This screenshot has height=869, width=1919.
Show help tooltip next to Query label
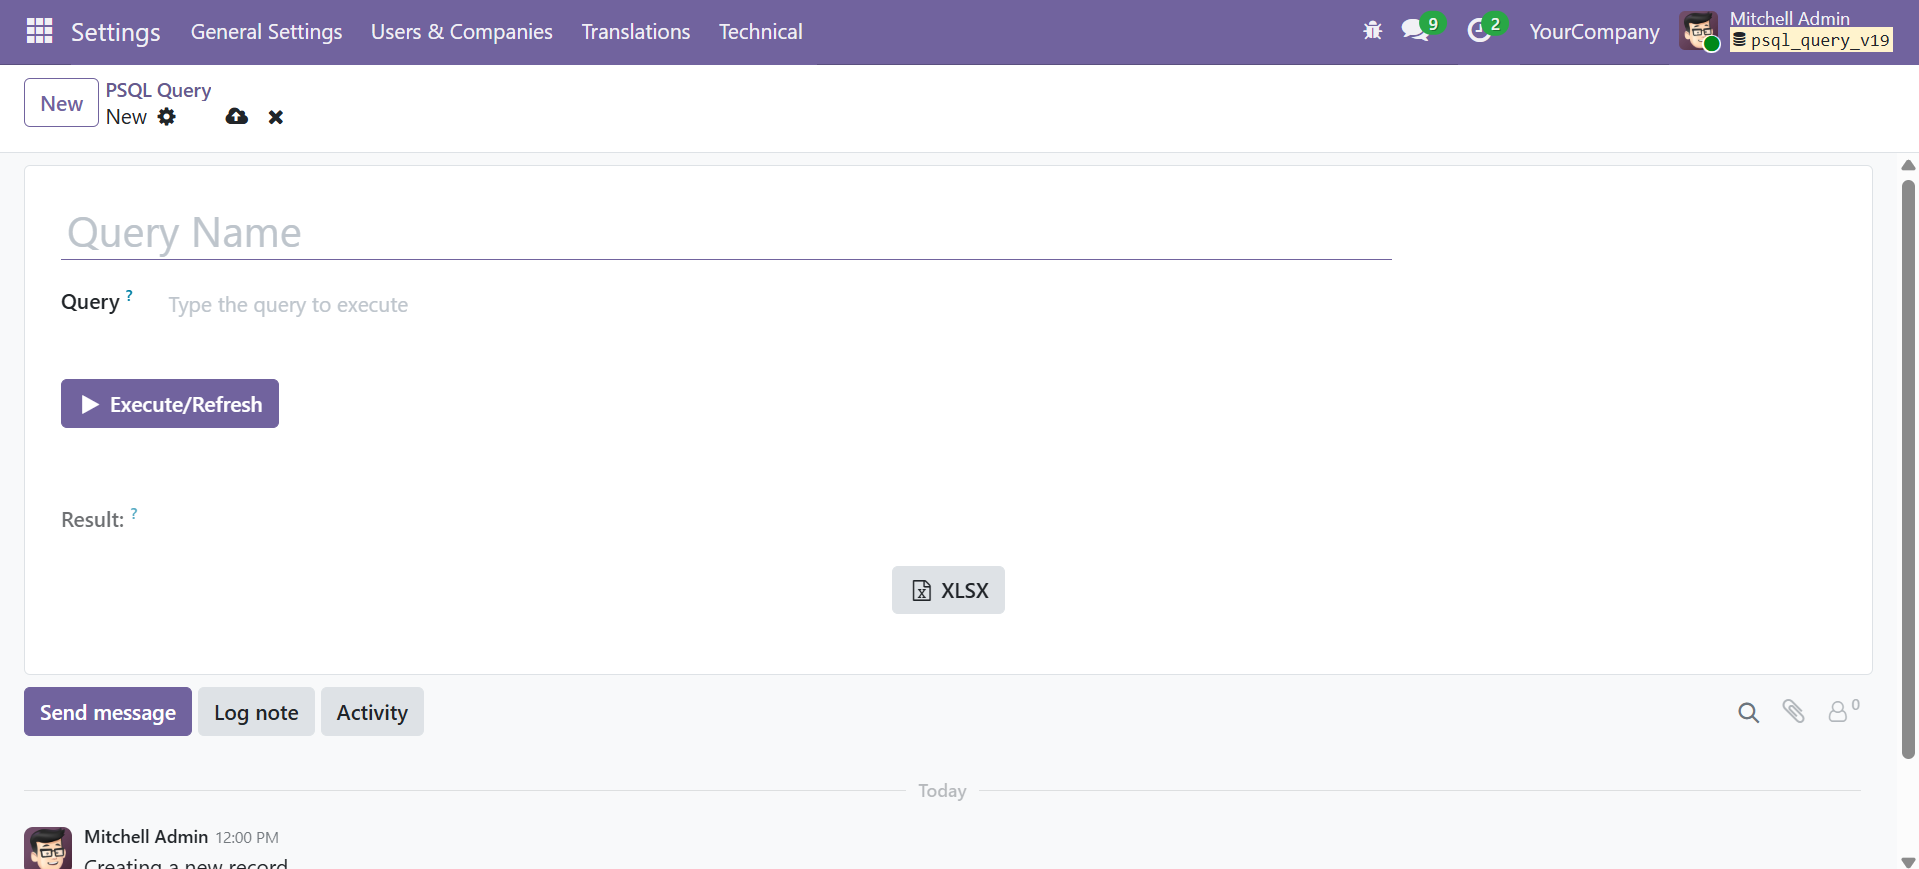[129, 295]
